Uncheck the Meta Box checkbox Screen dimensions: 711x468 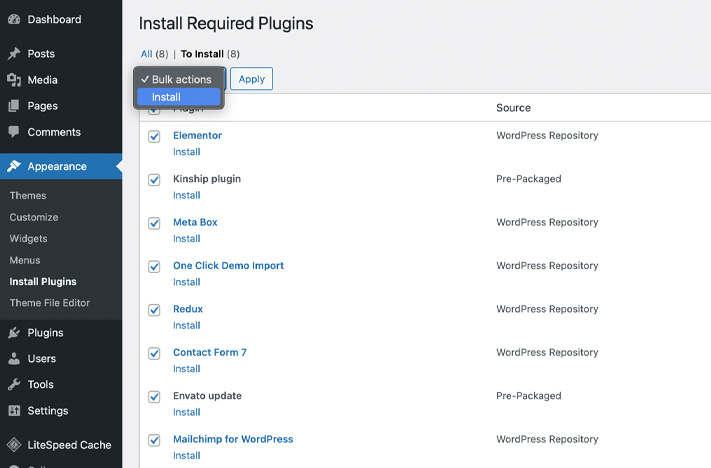(x=154, y=223)
